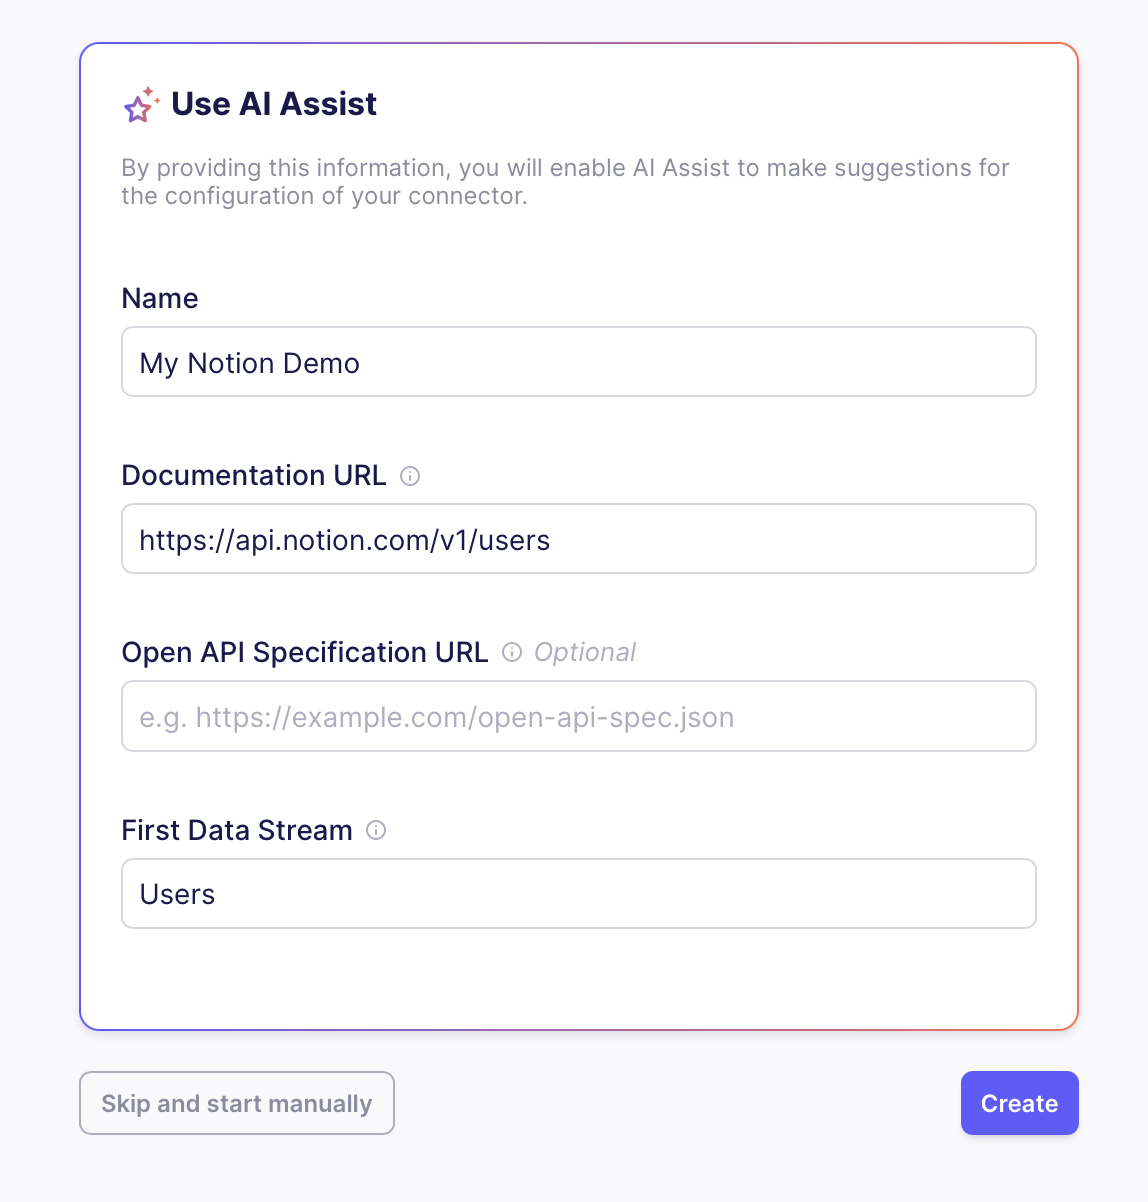Click Skip and start manually
The width and height of the screenshot is (1148, 1202).
(x=236, y=1103)
